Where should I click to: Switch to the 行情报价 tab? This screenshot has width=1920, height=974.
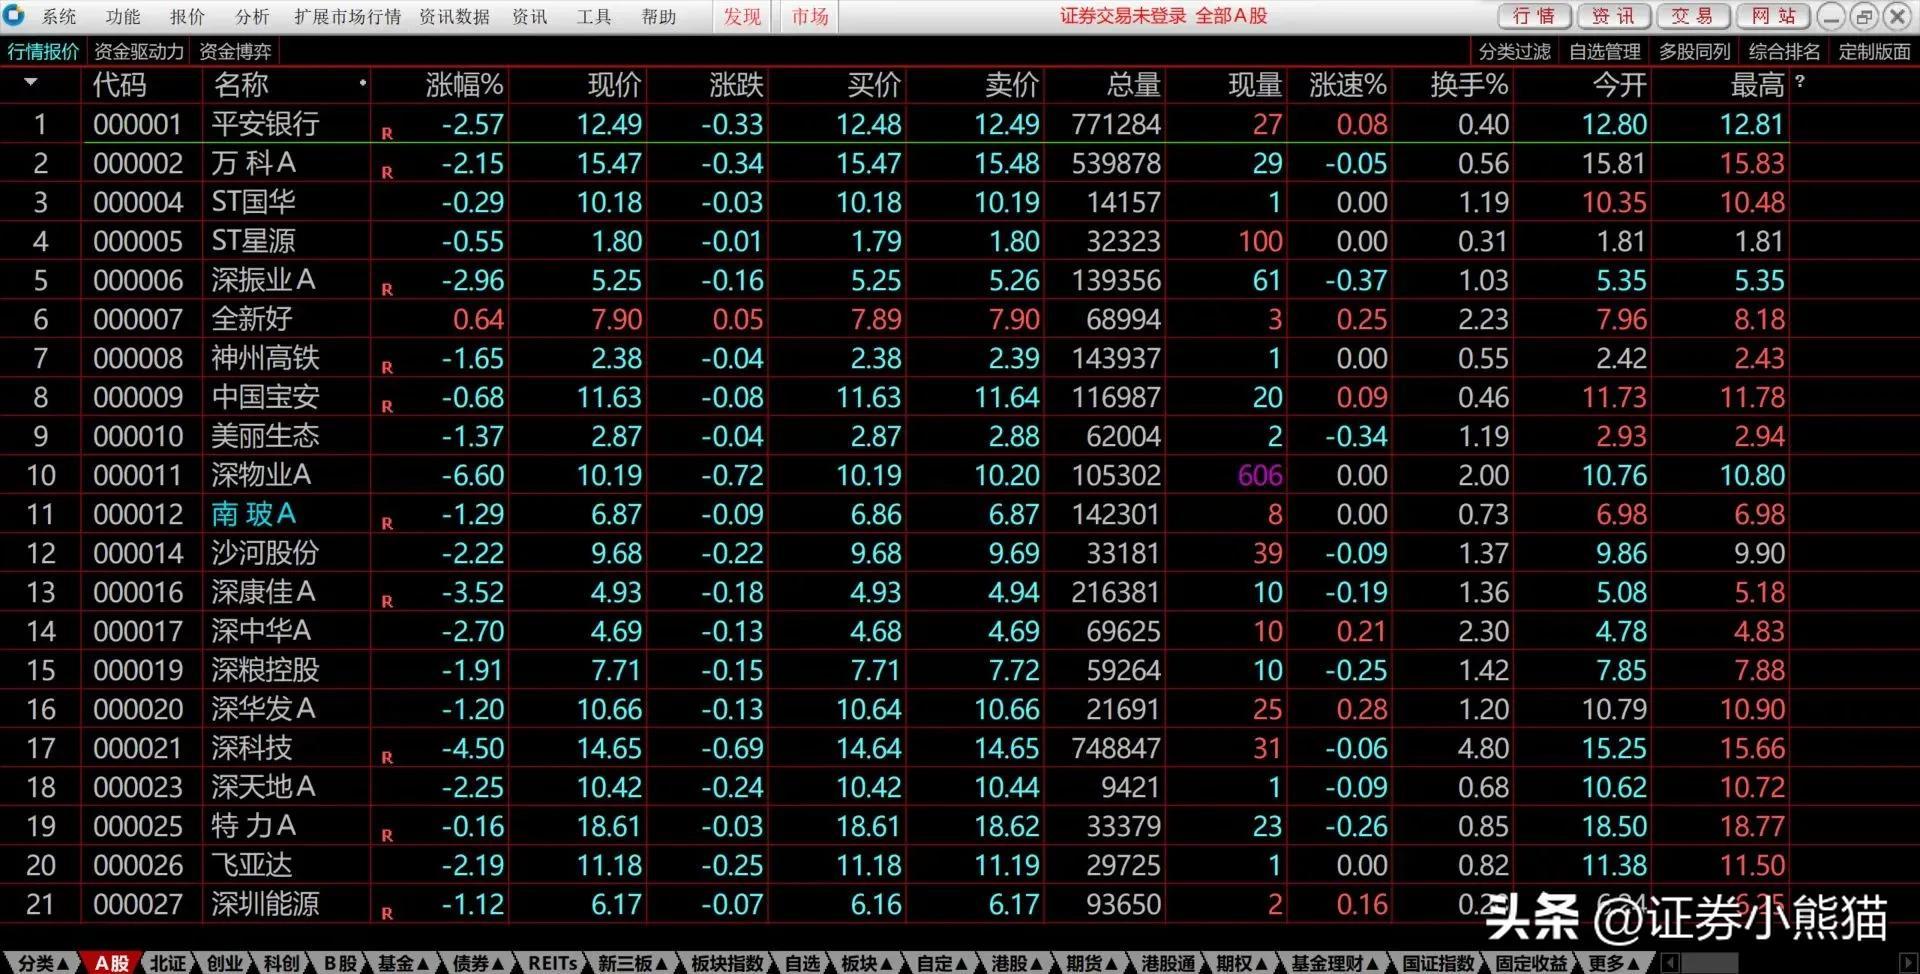tap(43, 51)
